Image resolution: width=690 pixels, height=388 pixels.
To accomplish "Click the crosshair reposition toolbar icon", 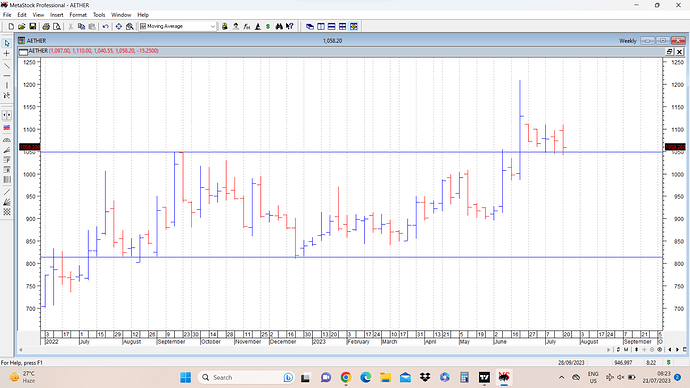I will point(119,26).
